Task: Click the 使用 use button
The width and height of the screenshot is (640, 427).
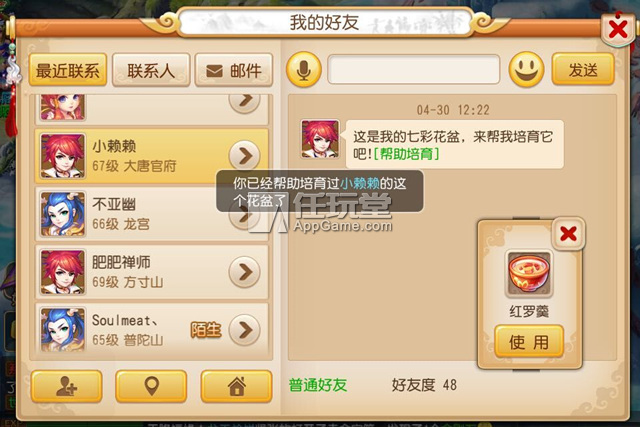Action: point(529,342)
